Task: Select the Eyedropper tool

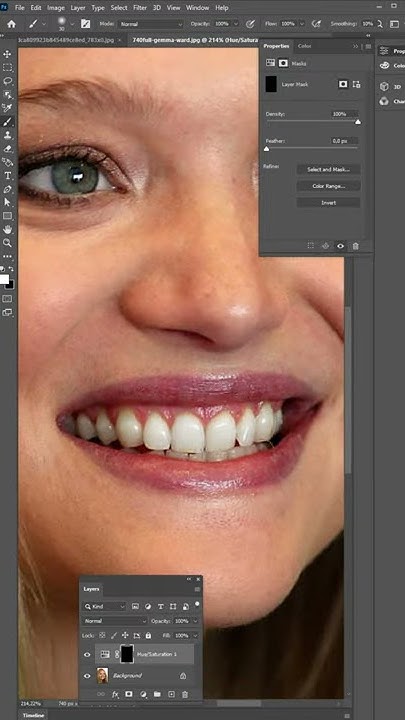Action: (x=8, y=108)
